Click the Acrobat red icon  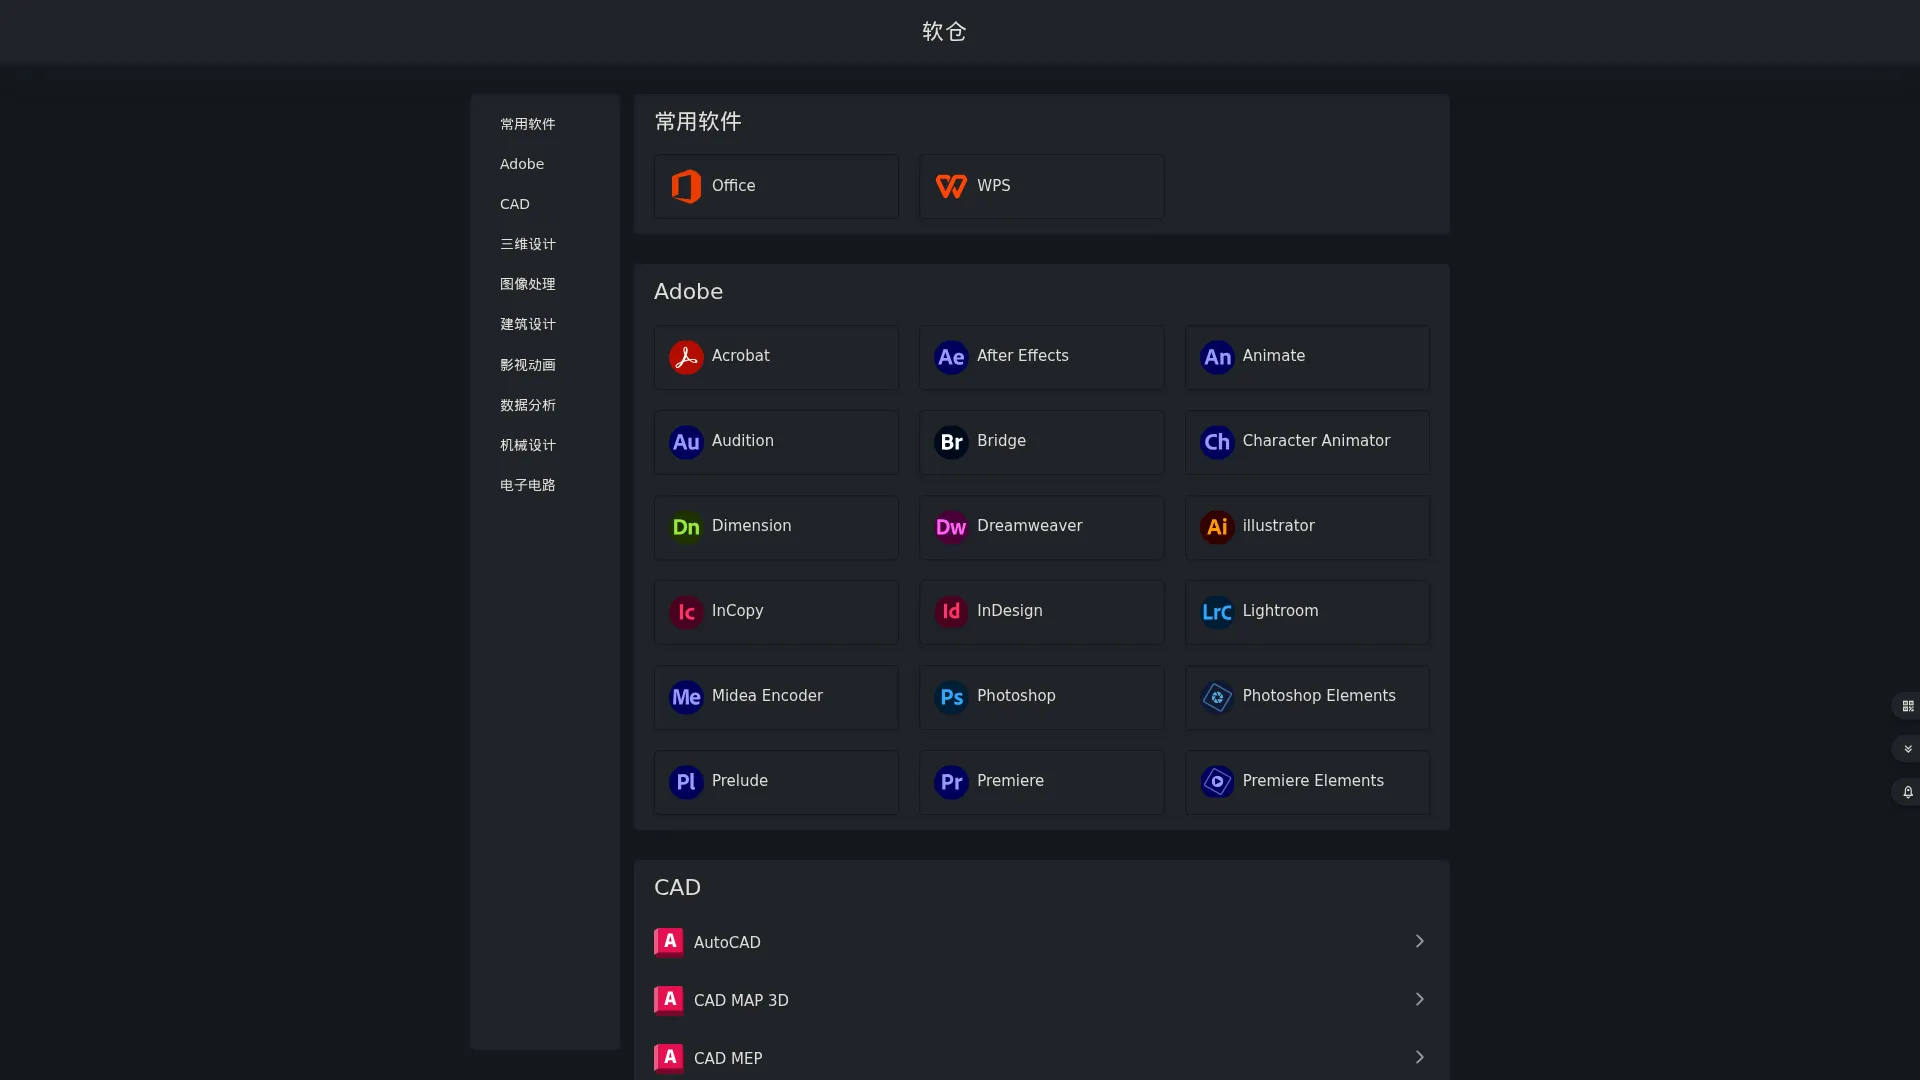pos(686,357)
